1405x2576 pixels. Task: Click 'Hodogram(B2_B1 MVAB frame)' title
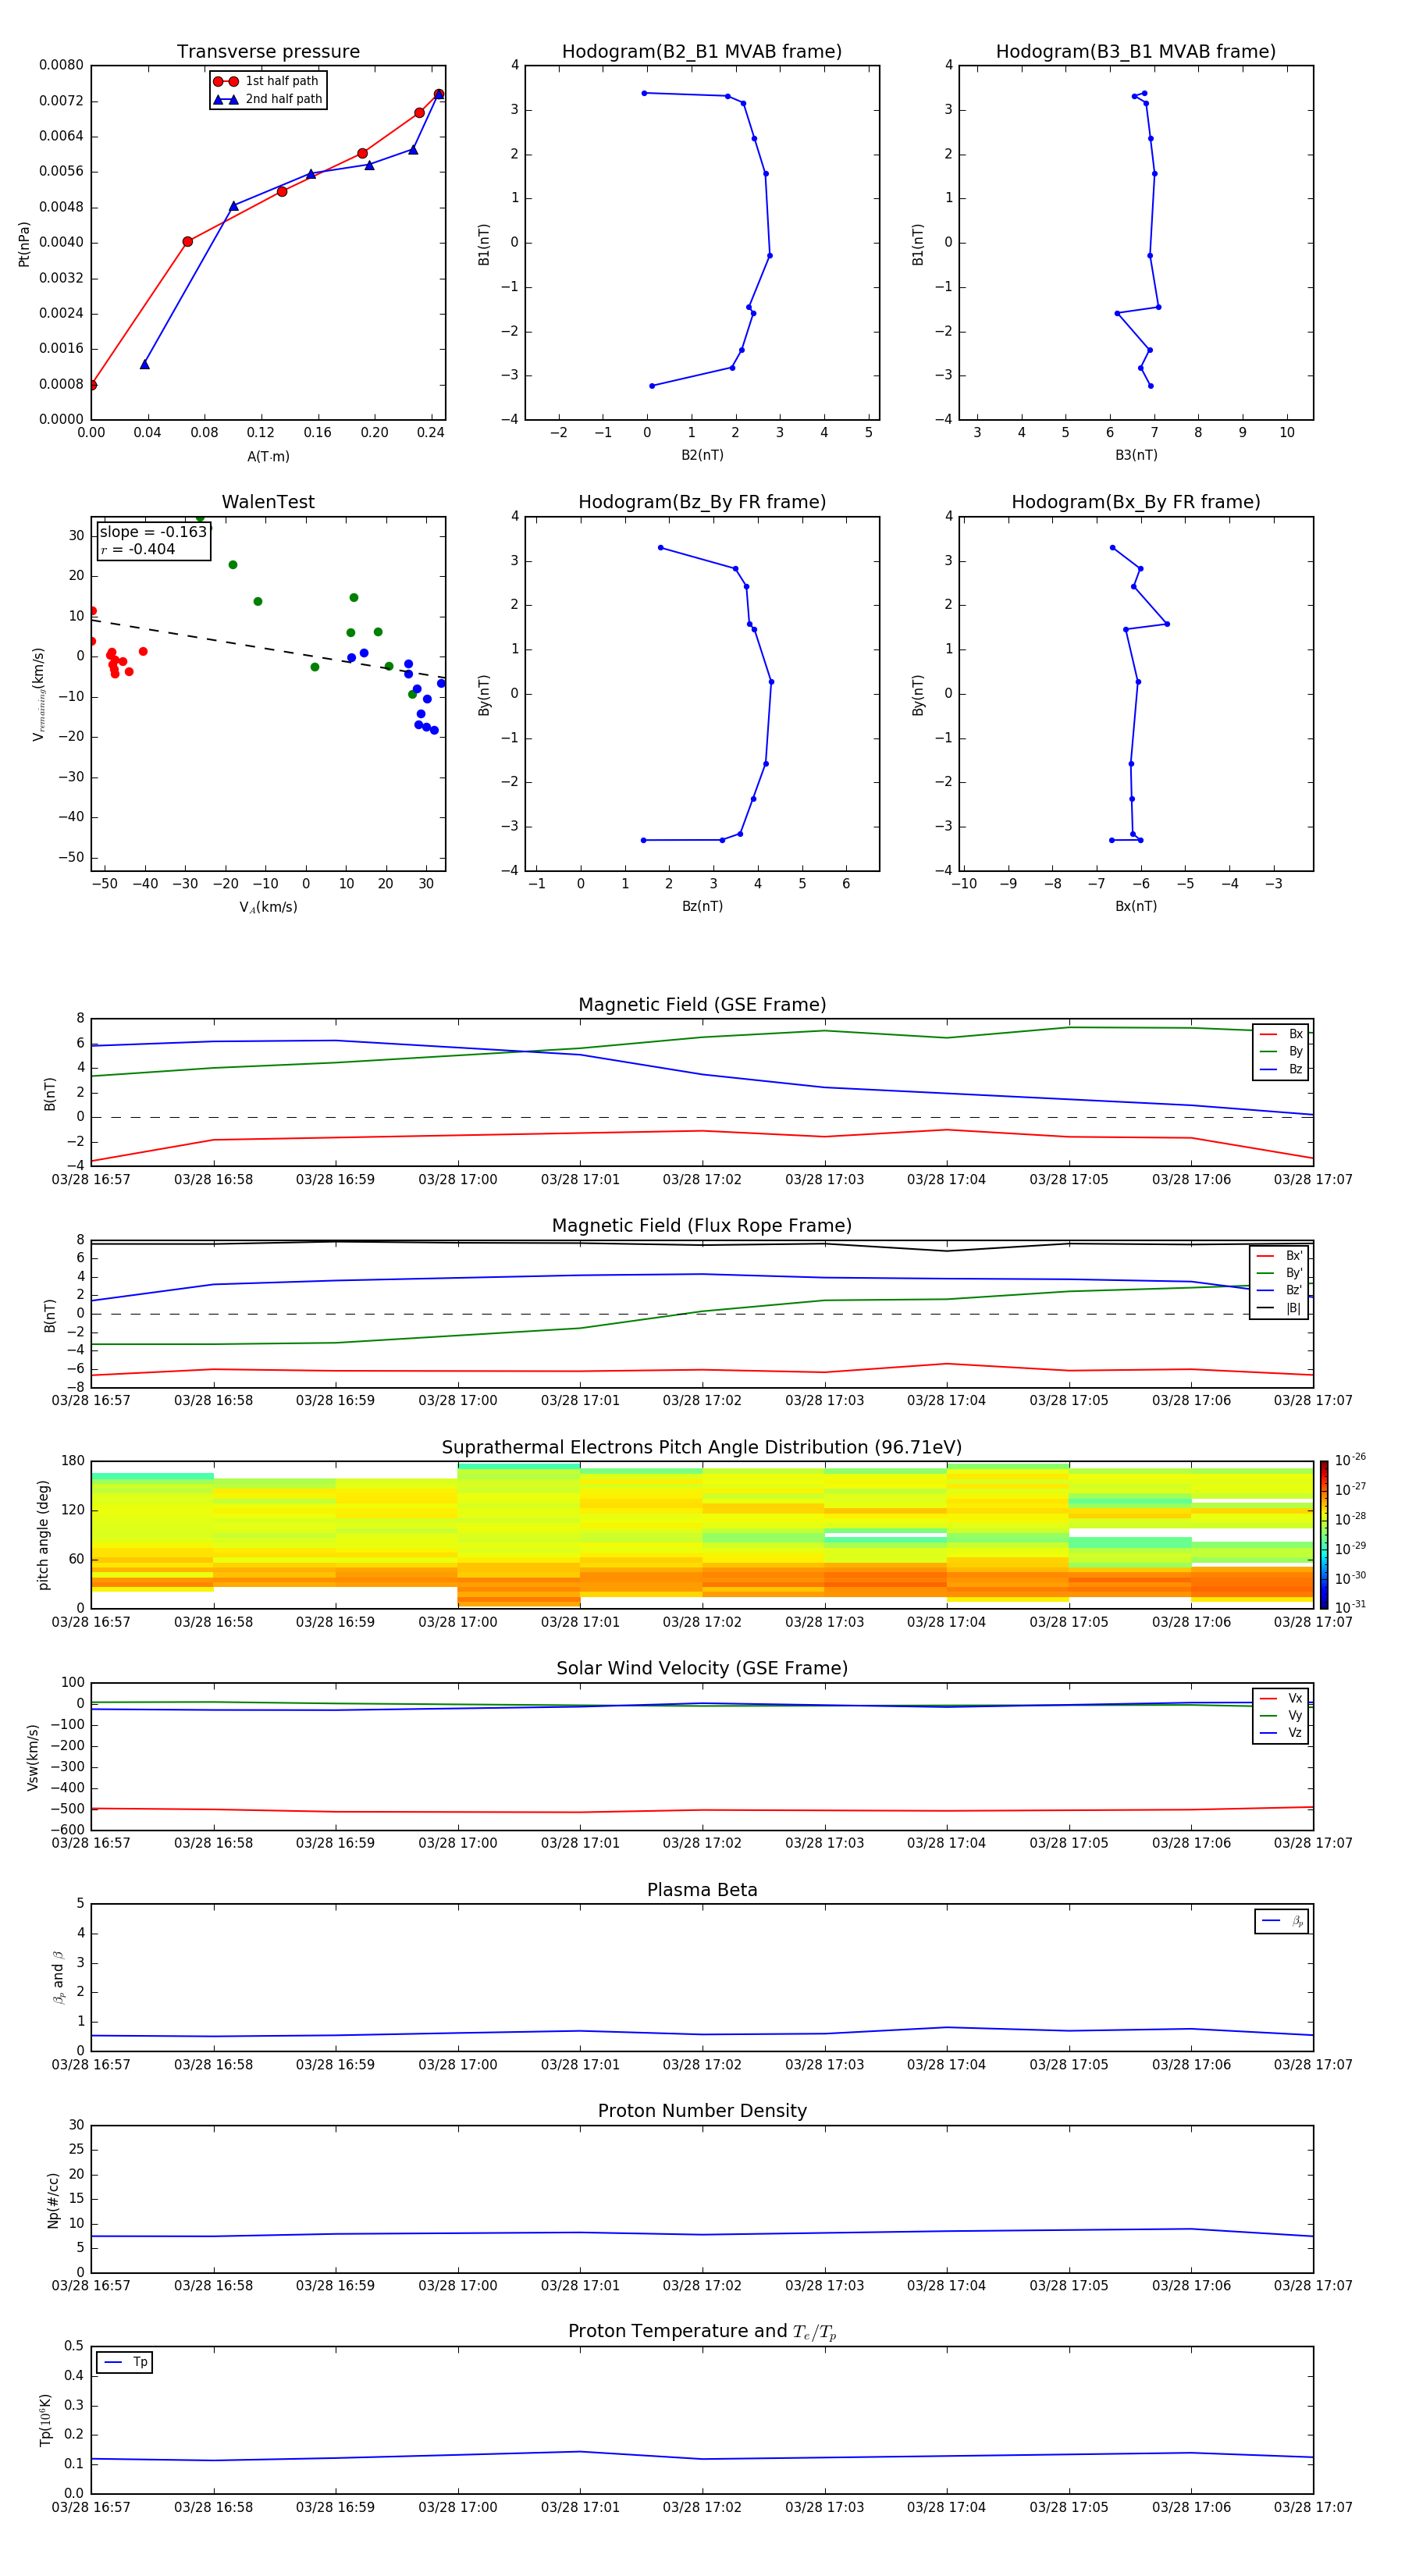[702, 52]
